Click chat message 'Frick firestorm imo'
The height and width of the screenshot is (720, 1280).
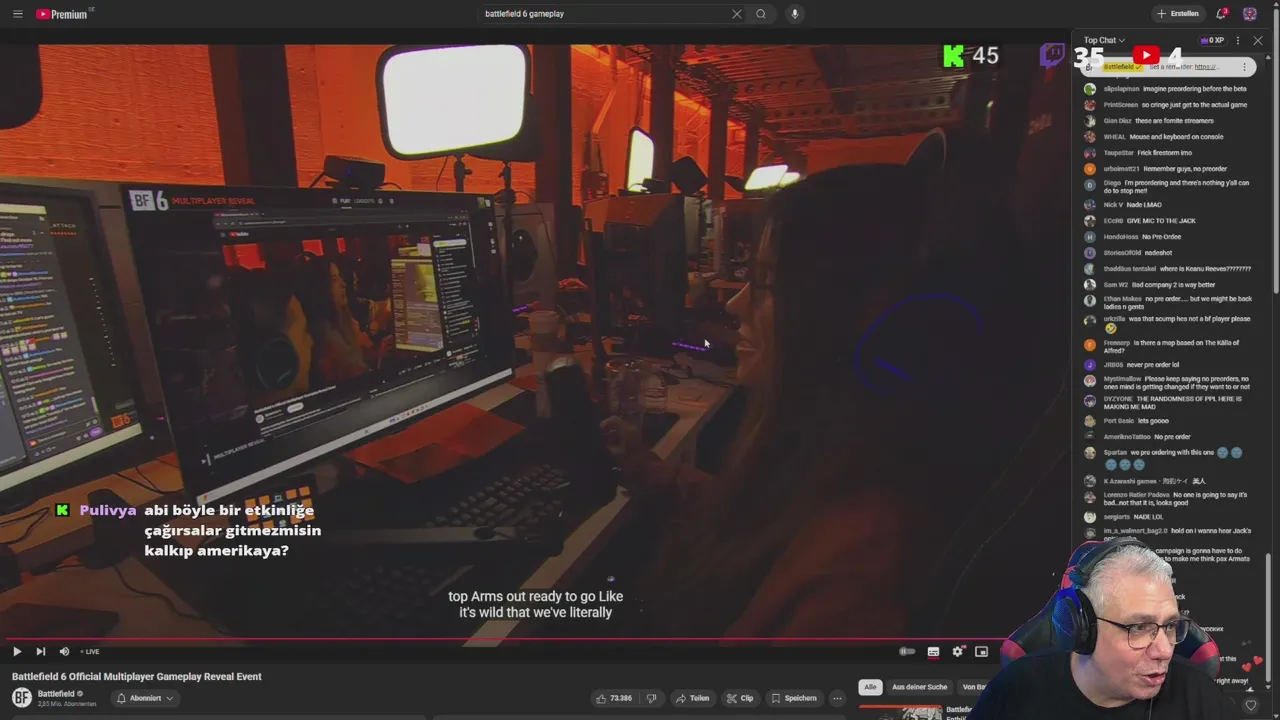(1165, 153)
